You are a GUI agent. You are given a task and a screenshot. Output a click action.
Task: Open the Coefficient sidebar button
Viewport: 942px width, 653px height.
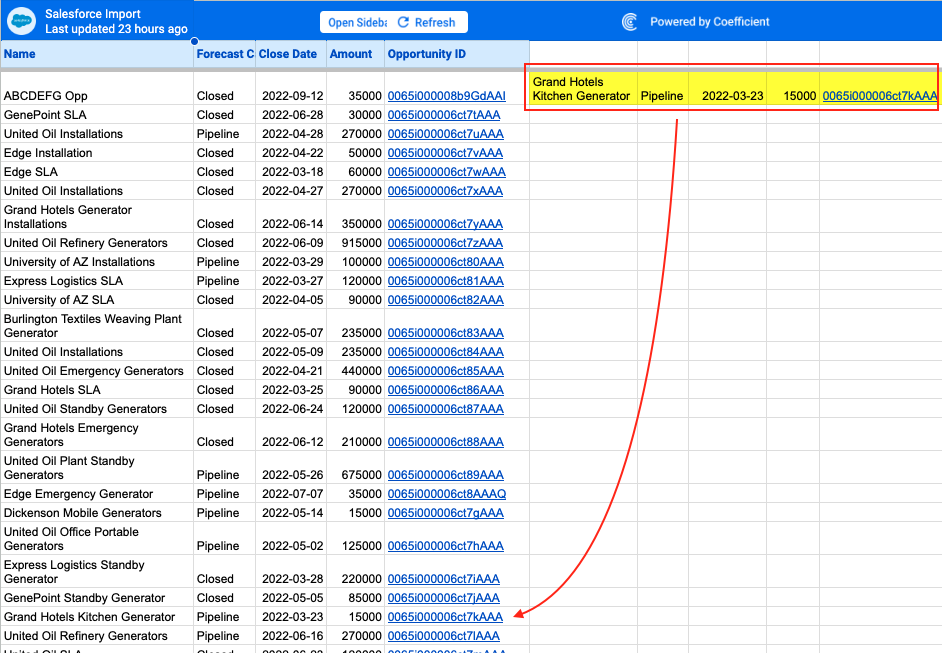coord(357,22)
